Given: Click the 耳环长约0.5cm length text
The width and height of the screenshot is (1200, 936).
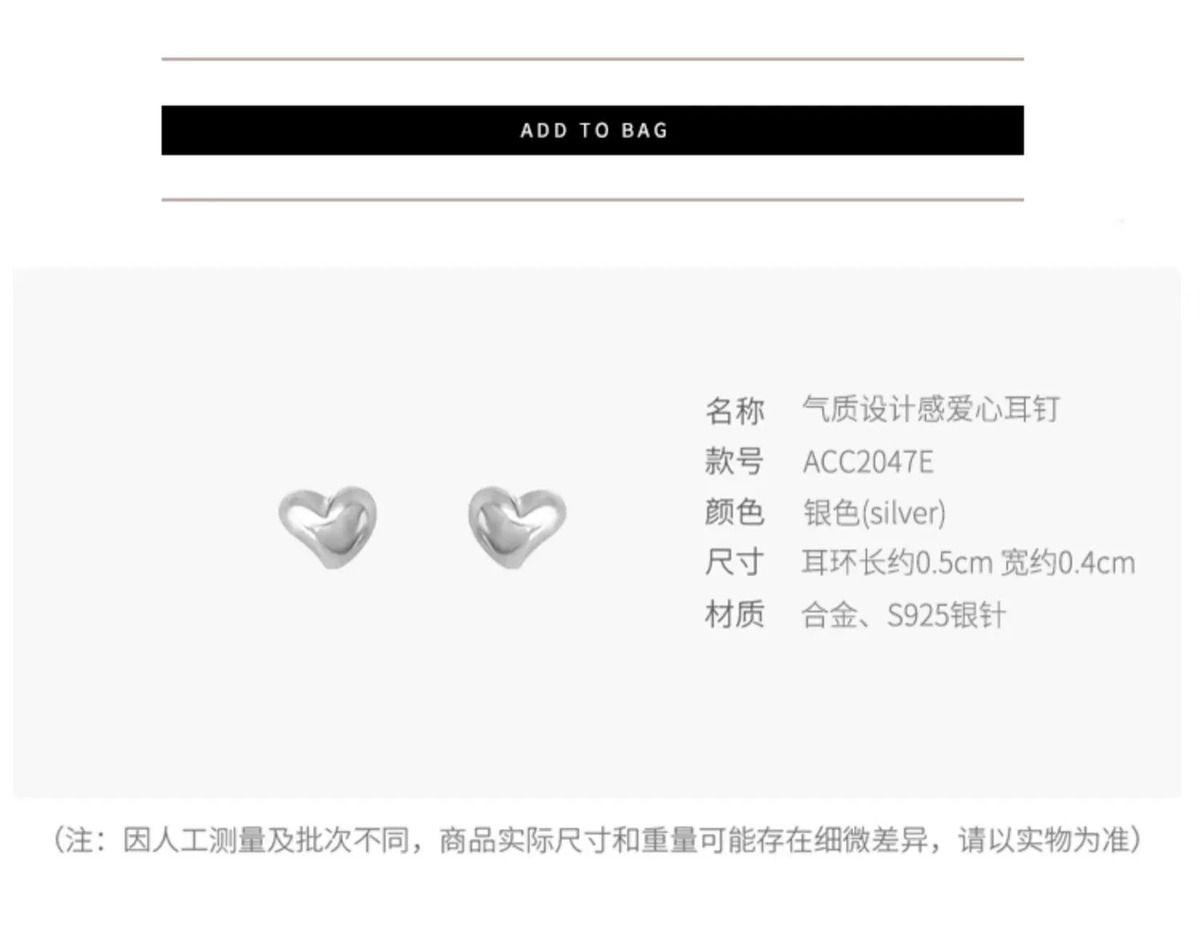Looking at the screenshot, I should tap(896, 563).
